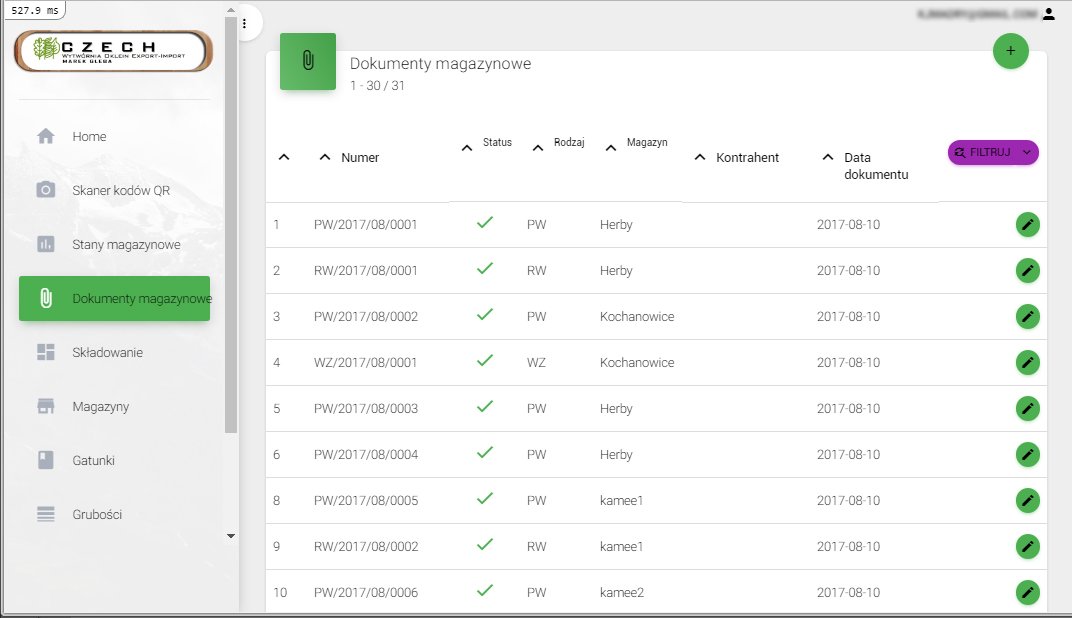
Task: Sort table by Numer column arrow
Action: 324,157
